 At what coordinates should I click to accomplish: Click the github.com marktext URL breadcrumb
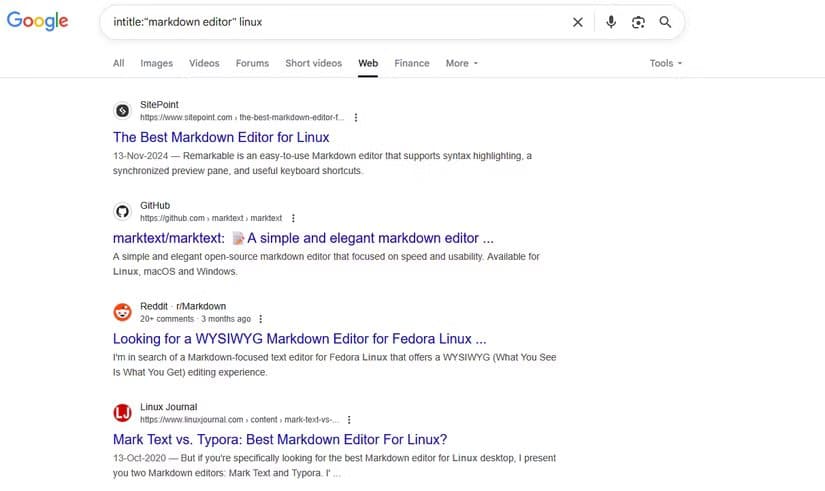[x=211, y=218]
